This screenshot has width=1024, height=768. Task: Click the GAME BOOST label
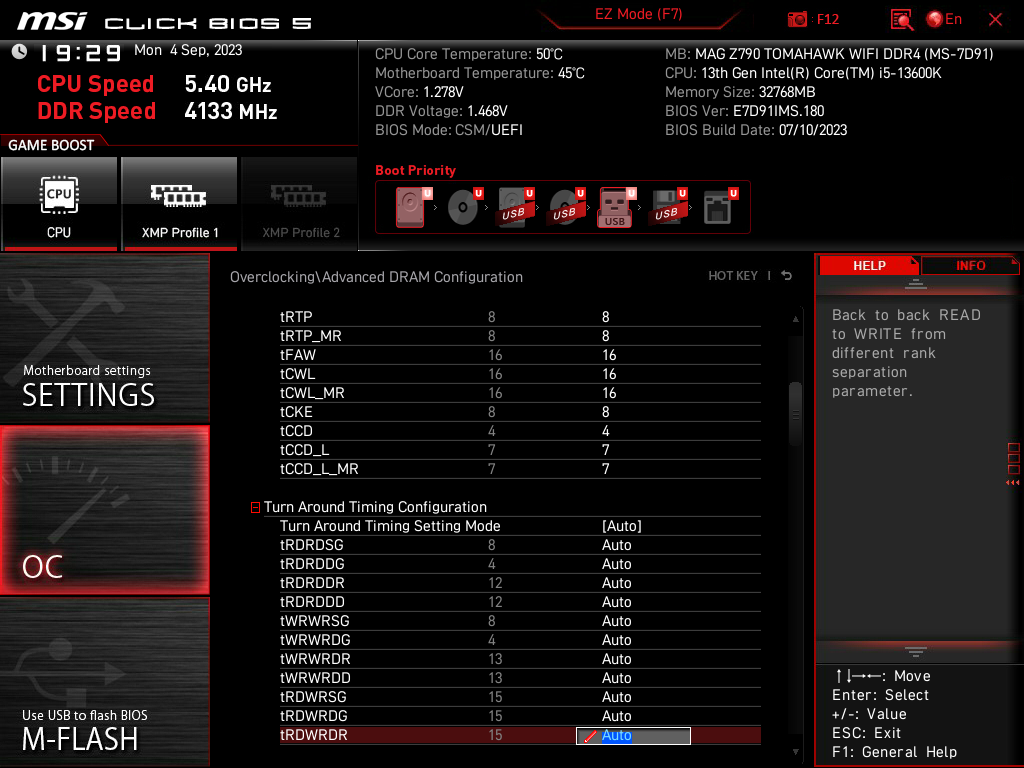(x=51, y=145)
